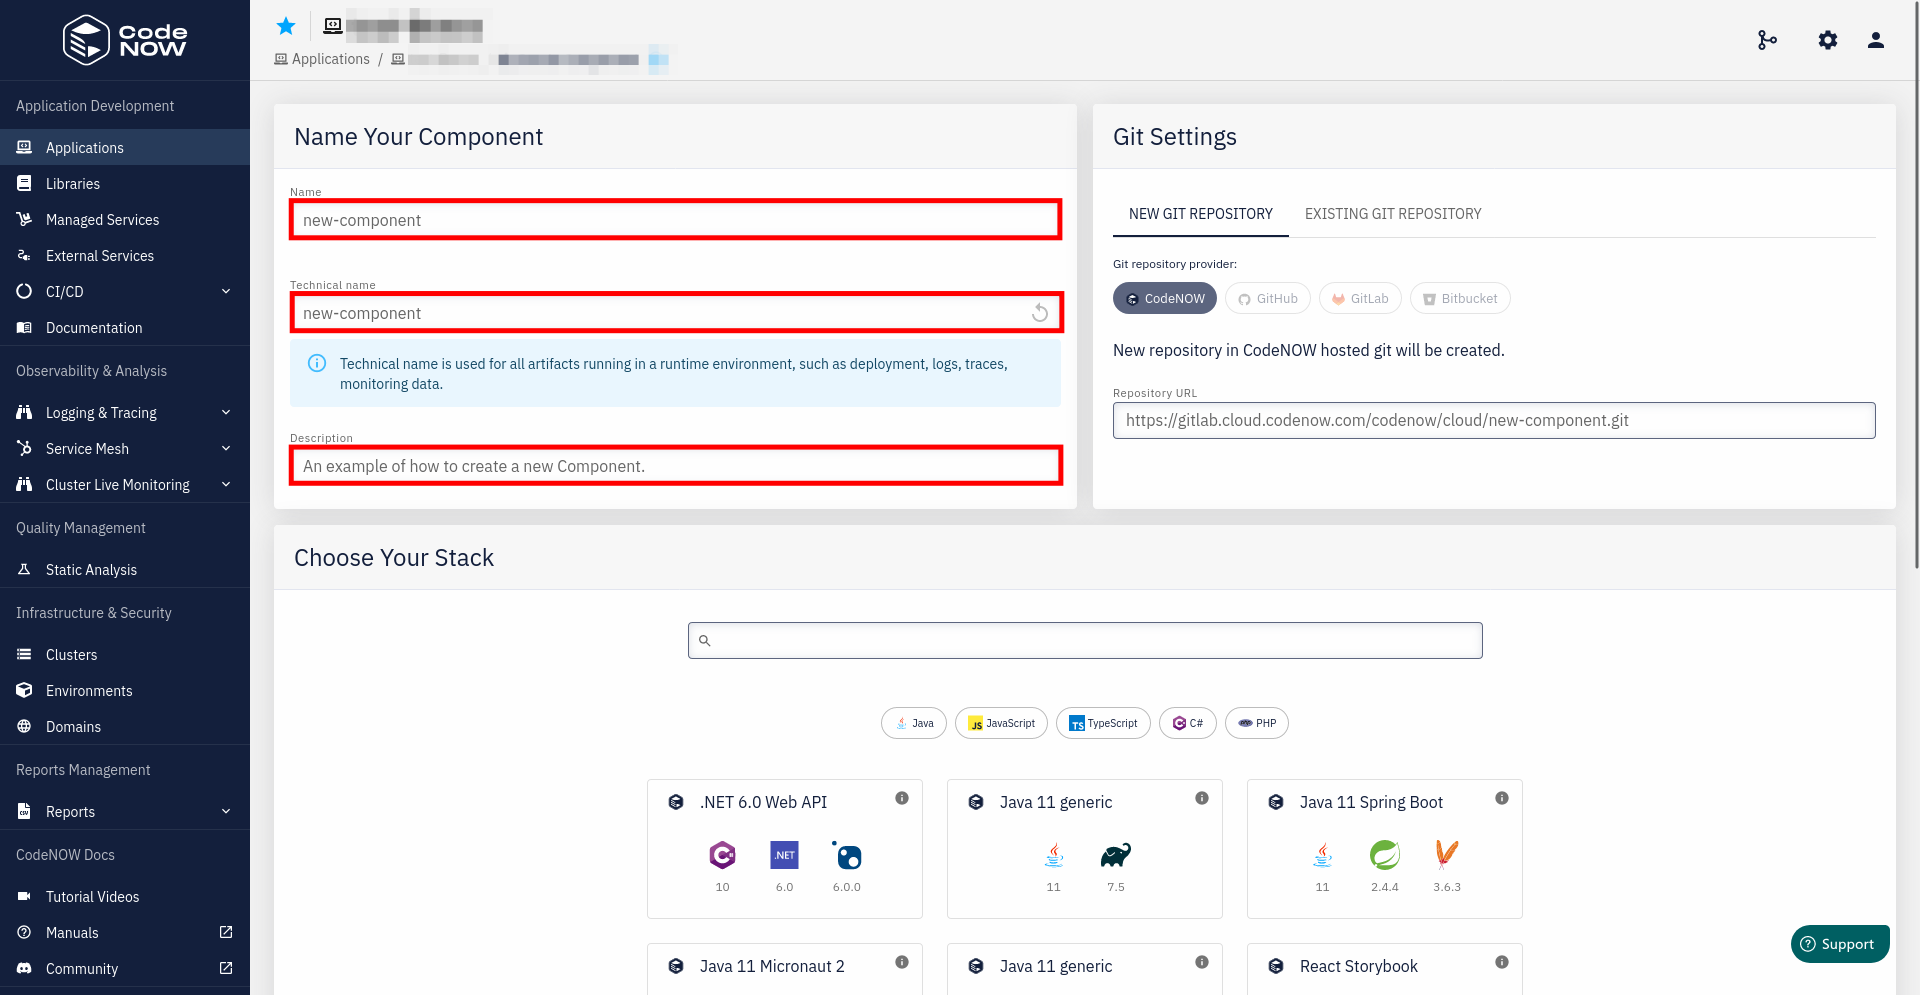
Task: Open the Support button
Action: pos(1840,944)
